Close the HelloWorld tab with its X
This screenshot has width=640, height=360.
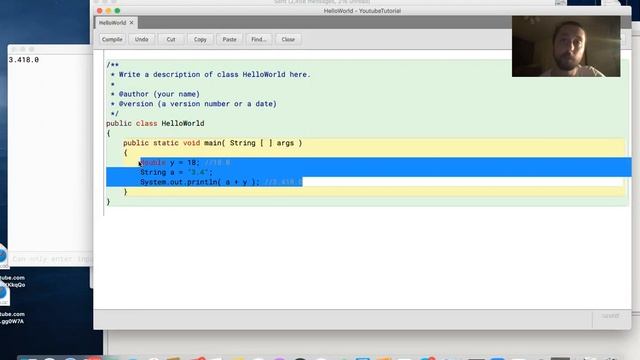(131, 23)
